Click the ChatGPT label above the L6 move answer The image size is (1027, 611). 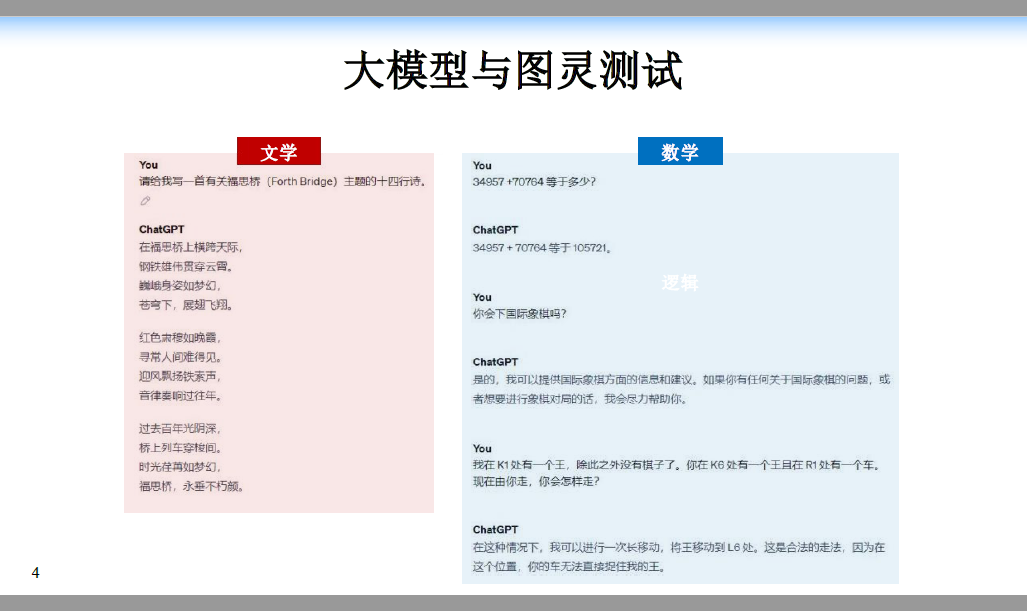495,530
